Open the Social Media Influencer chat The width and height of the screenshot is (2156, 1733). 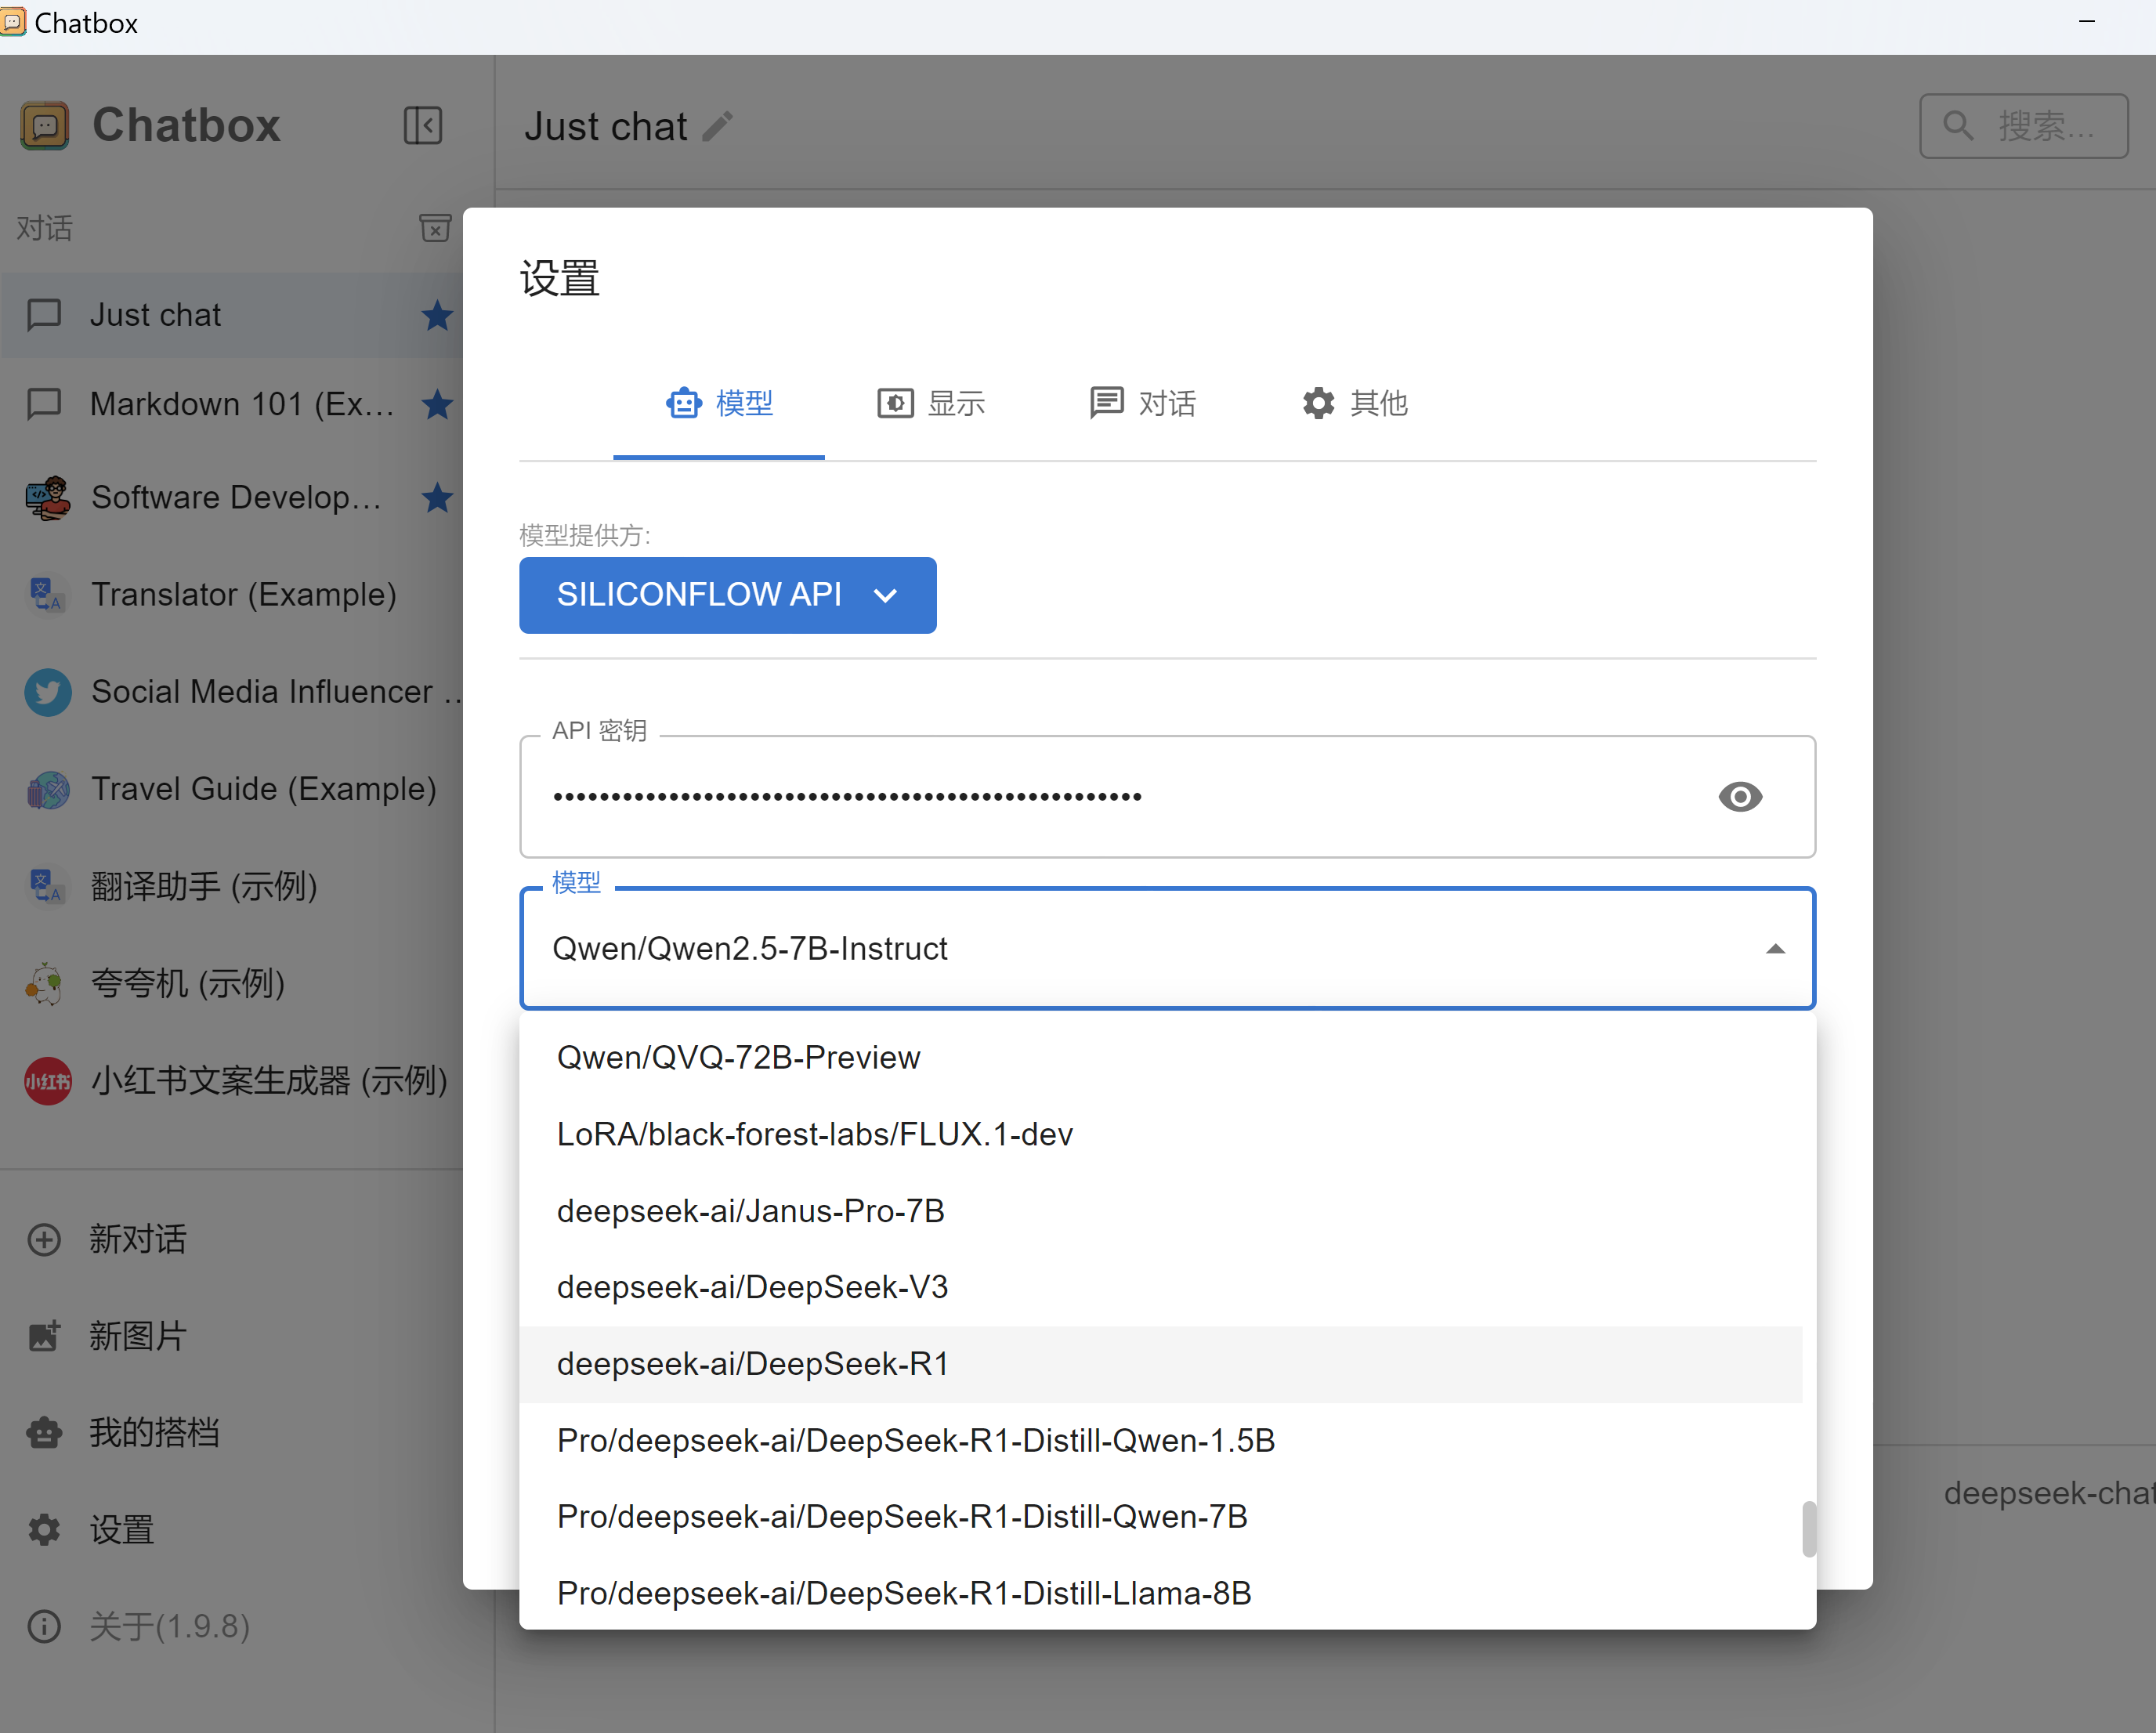click(262, 691)
